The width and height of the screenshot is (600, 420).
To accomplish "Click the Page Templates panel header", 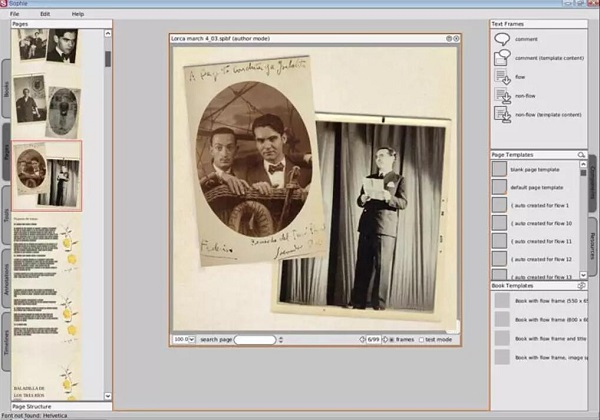I will click(x=534, y=155).
